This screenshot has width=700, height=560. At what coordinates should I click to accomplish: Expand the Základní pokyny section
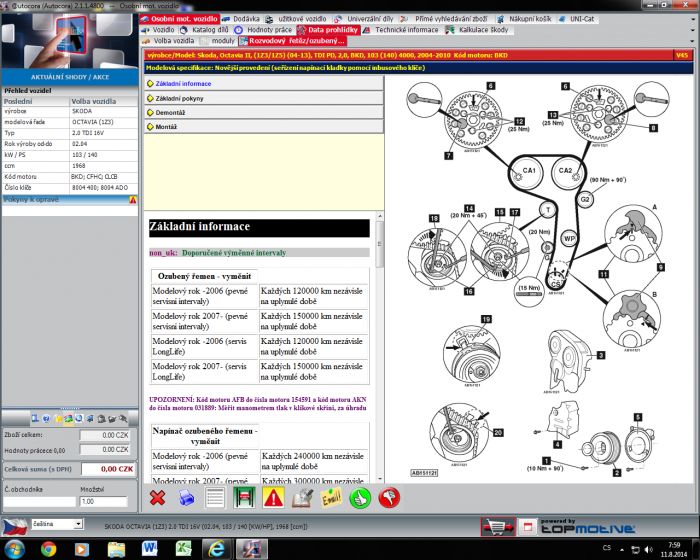(x=263, y=98)
